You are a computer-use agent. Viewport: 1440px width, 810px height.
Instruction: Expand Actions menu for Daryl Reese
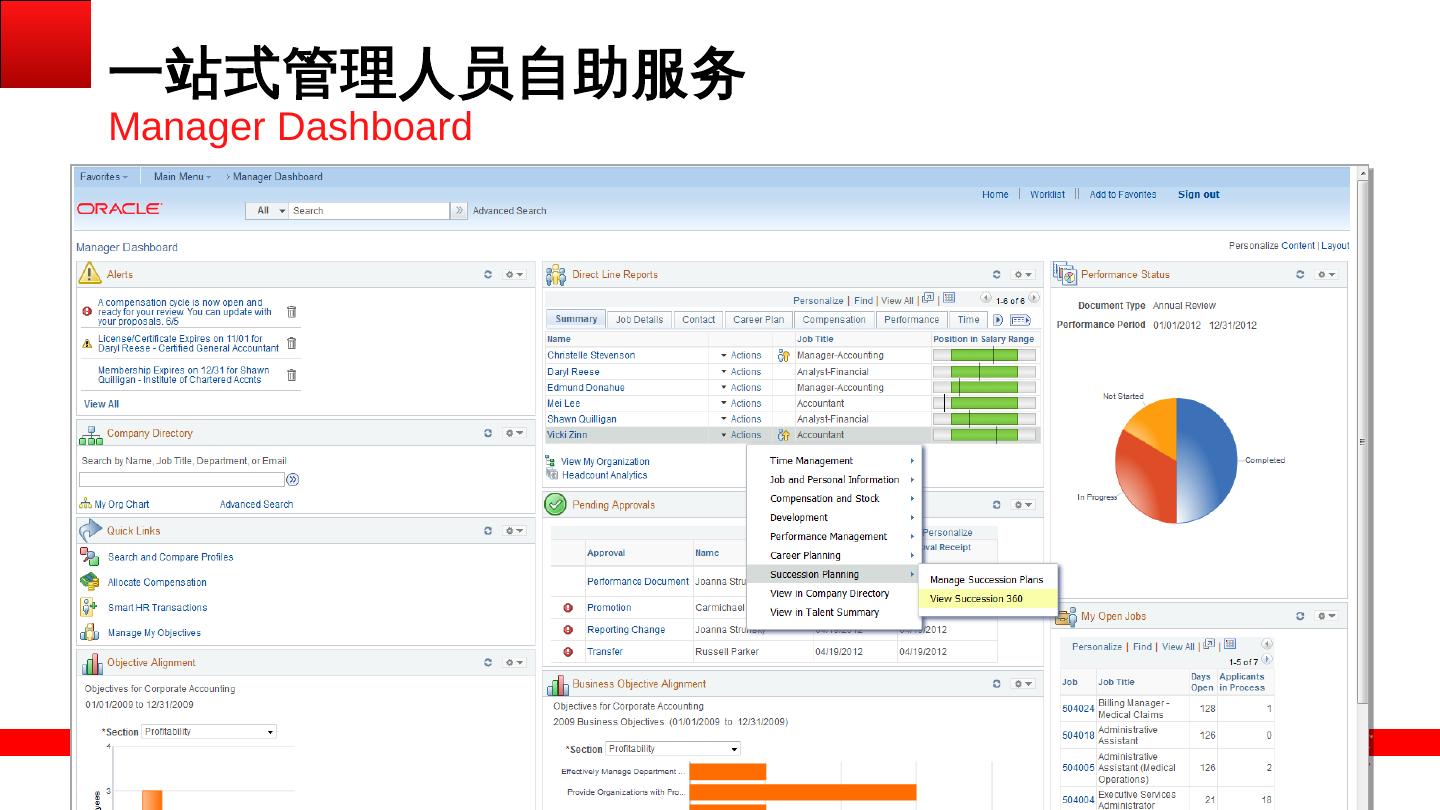[x=741, y=372]
